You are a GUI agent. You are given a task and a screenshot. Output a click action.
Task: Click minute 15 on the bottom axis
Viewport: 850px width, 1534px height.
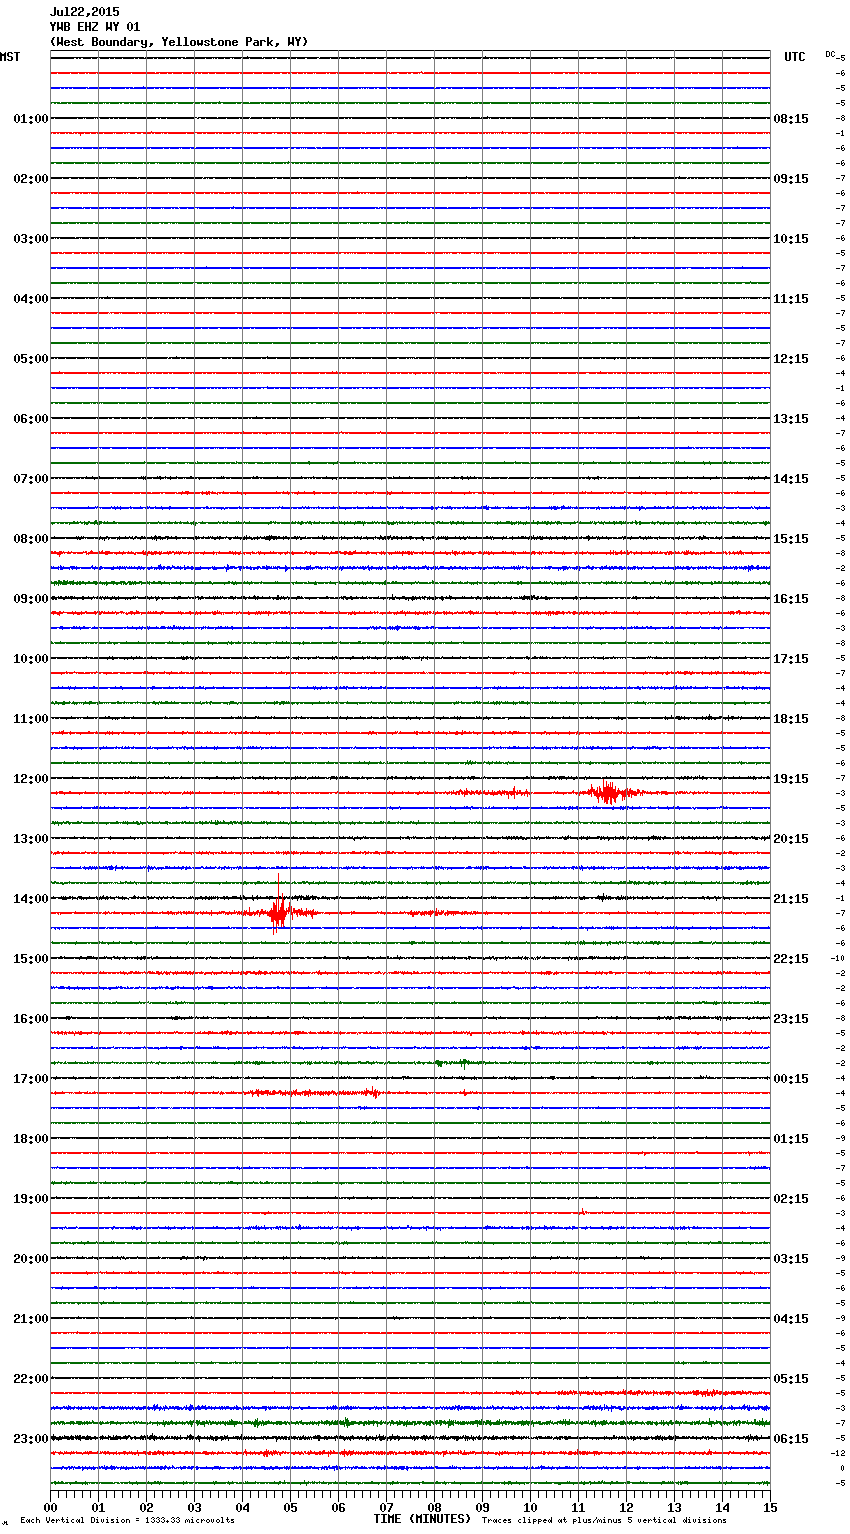tap(770, 1508)
